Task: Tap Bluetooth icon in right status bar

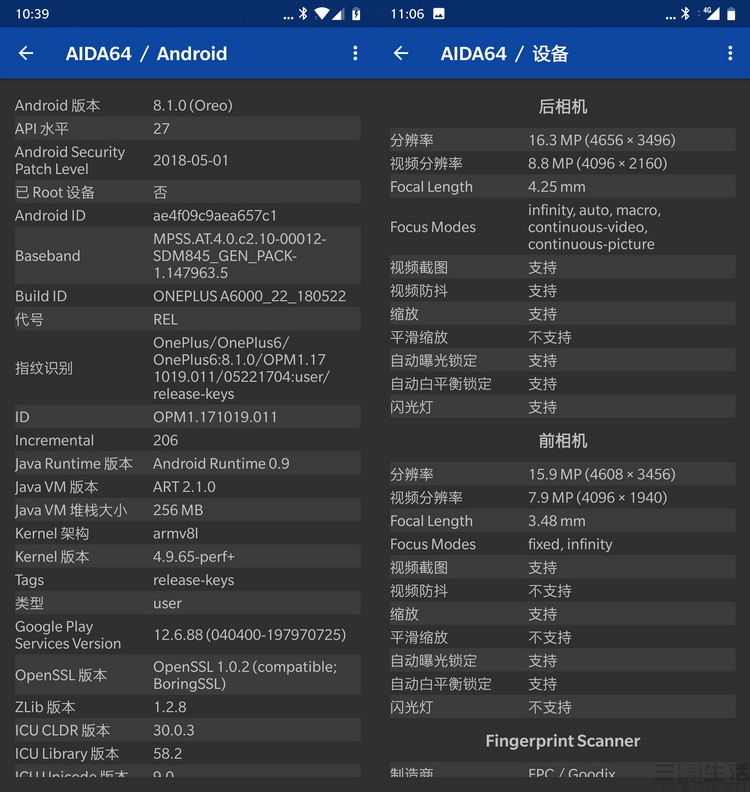Action: (685, 14)
